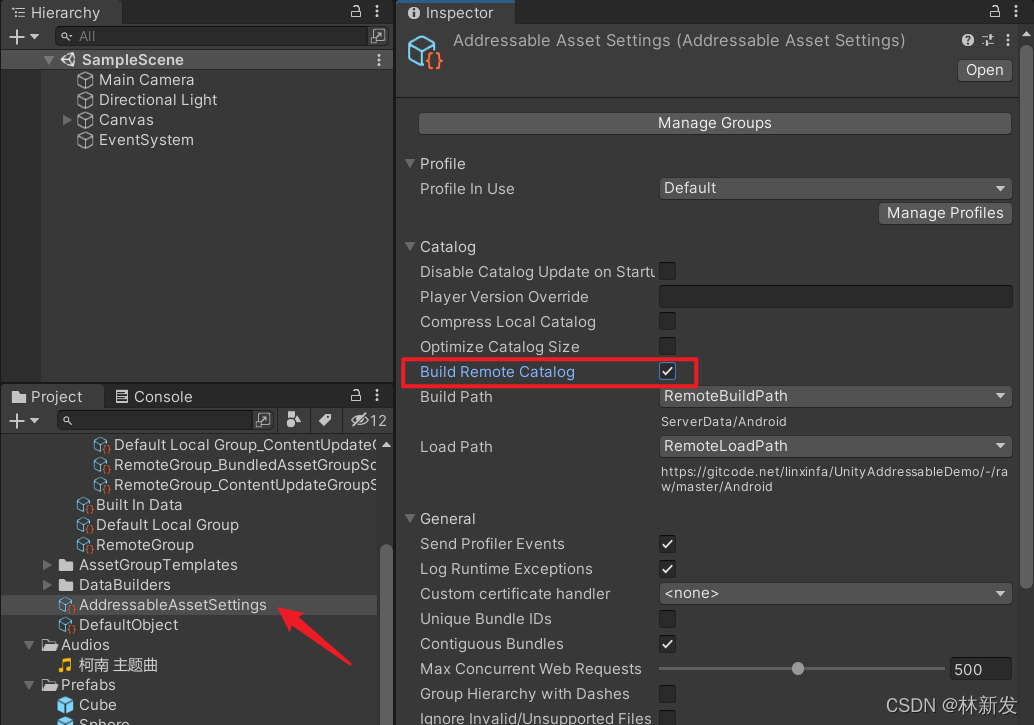Enable Group Hierarchy with Dashes checkbox
This screenshot has width=1034, height=725.
click(667, 694)
